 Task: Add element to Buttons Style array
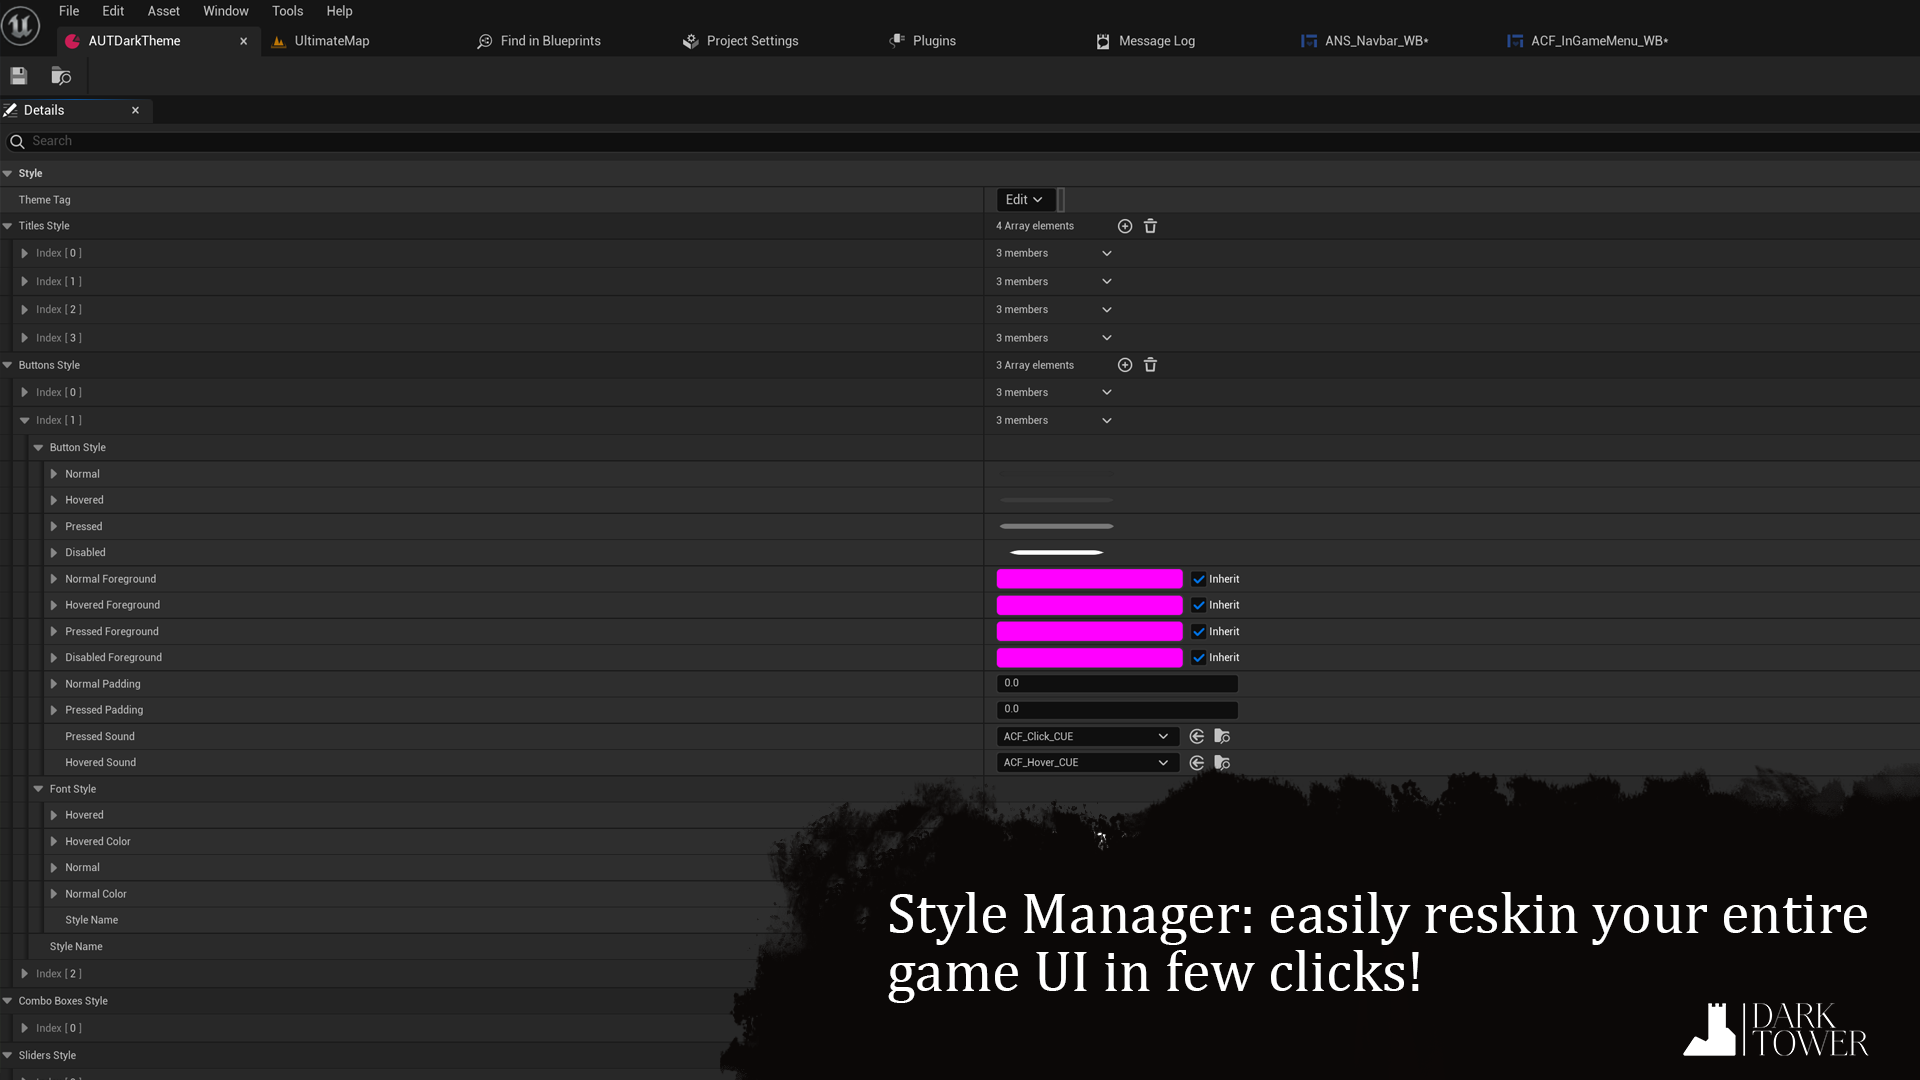(1125, 365)
